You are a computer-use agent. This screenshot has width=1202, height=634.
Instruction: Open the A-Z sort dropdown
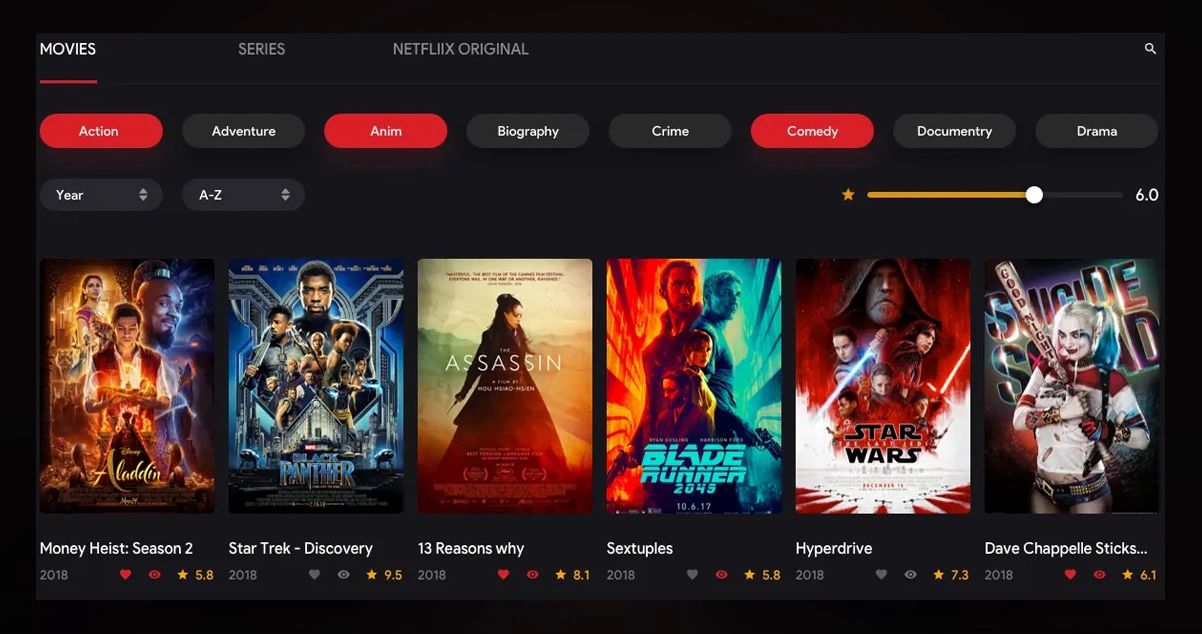[x=243, y=195]
